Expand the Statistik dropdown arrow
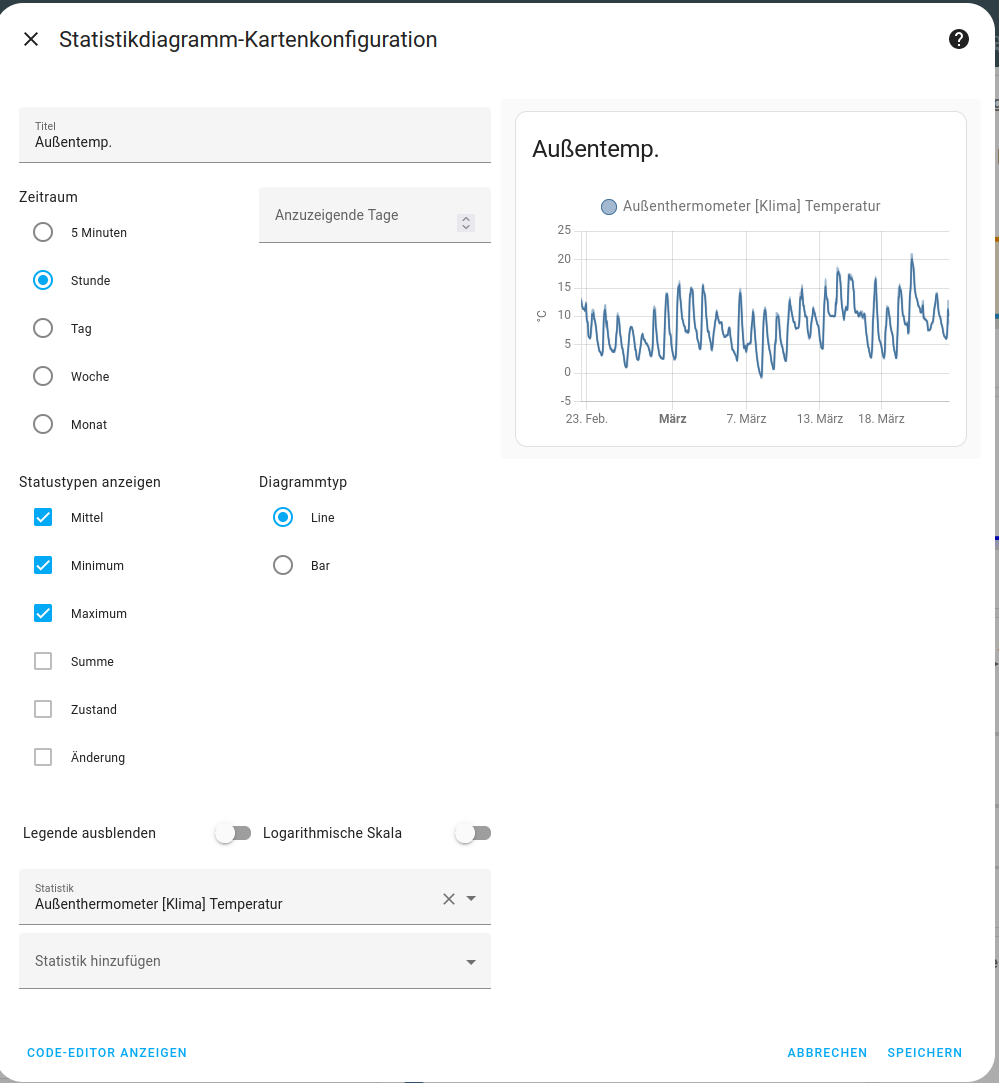Screen dimensions: 999x1083 (472, 899)
